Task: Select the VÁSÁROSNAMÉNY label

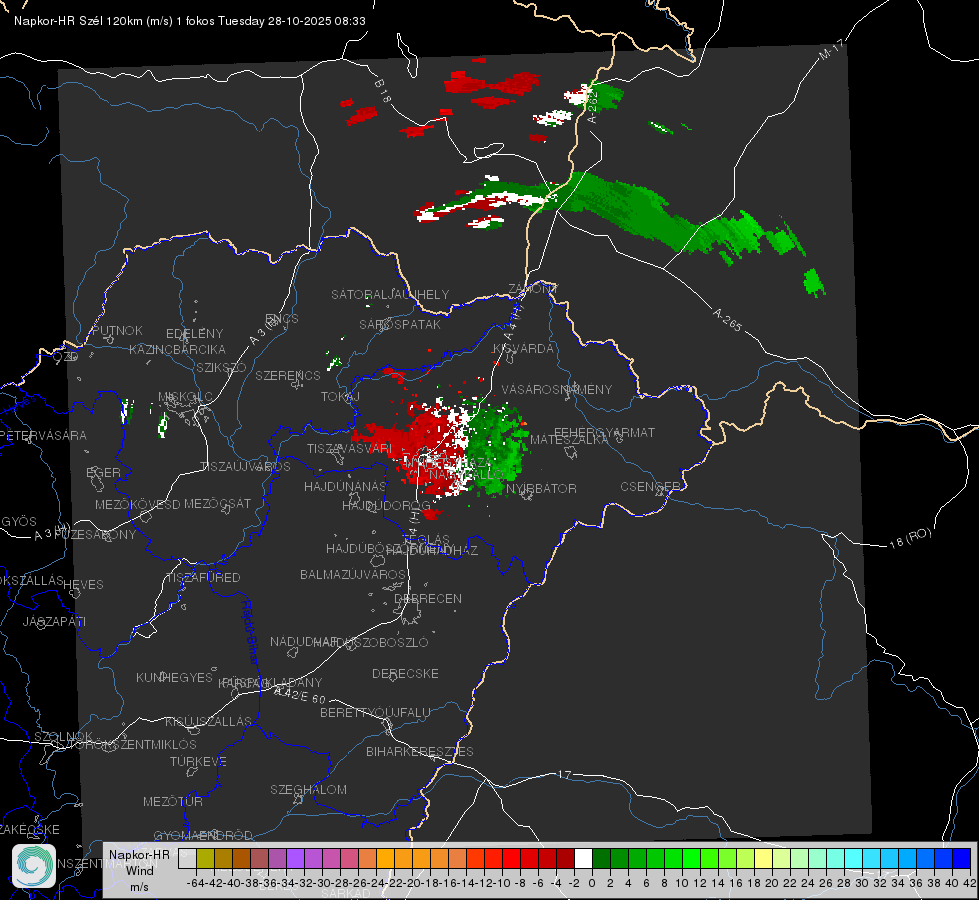Action: 557,390
